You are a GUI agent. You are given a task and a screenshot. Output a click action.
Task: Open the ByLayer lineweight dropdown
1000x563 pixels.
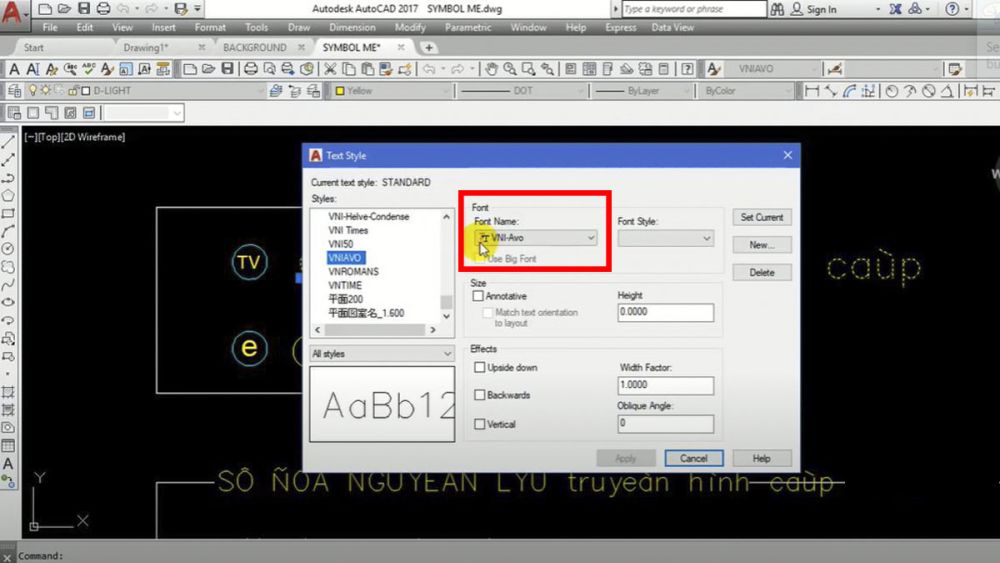pos(643,91)
